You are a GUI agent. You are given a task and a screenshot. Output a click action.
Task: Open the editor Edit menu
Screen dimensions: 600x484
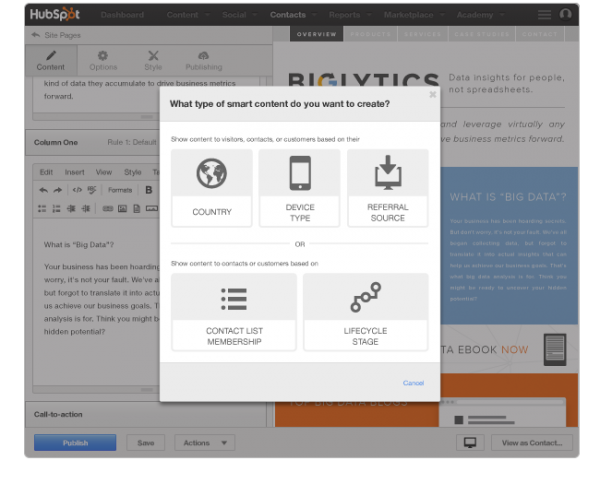[x=46, y=172]
